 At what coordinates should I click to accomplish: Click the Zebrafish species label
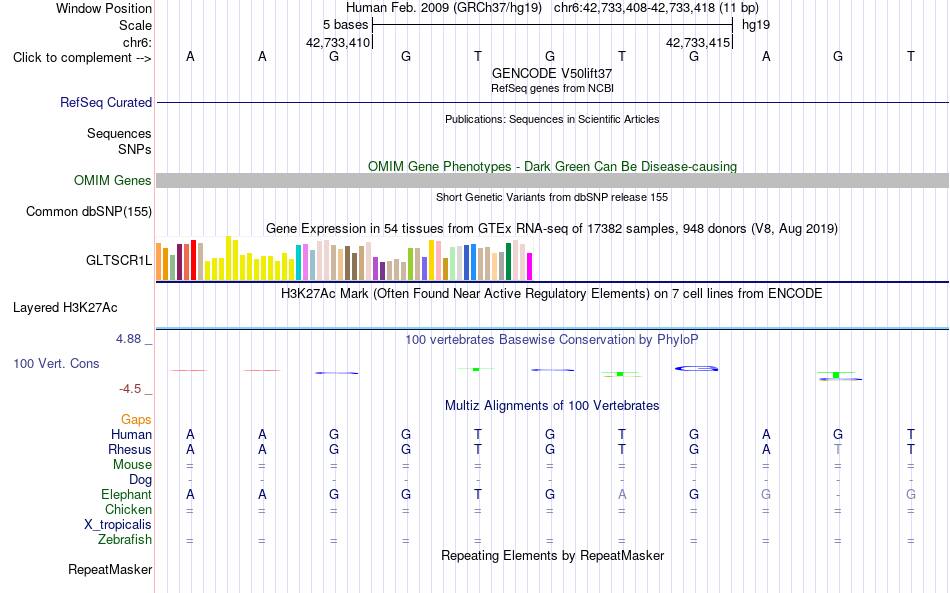point(125,539)
